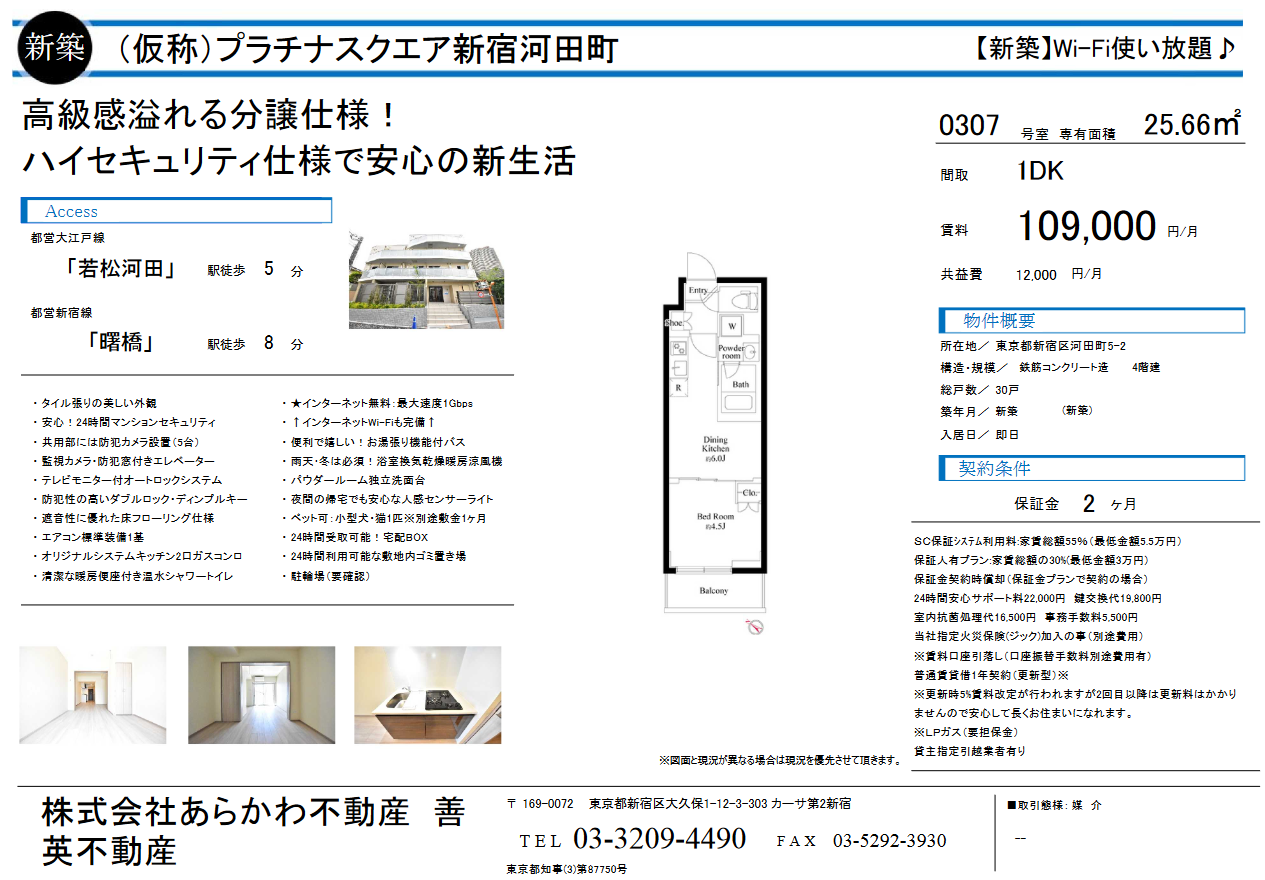The image size is (1265, 880).
Task: Click the 1DK floor plan drawing
Action: (716, 431)
